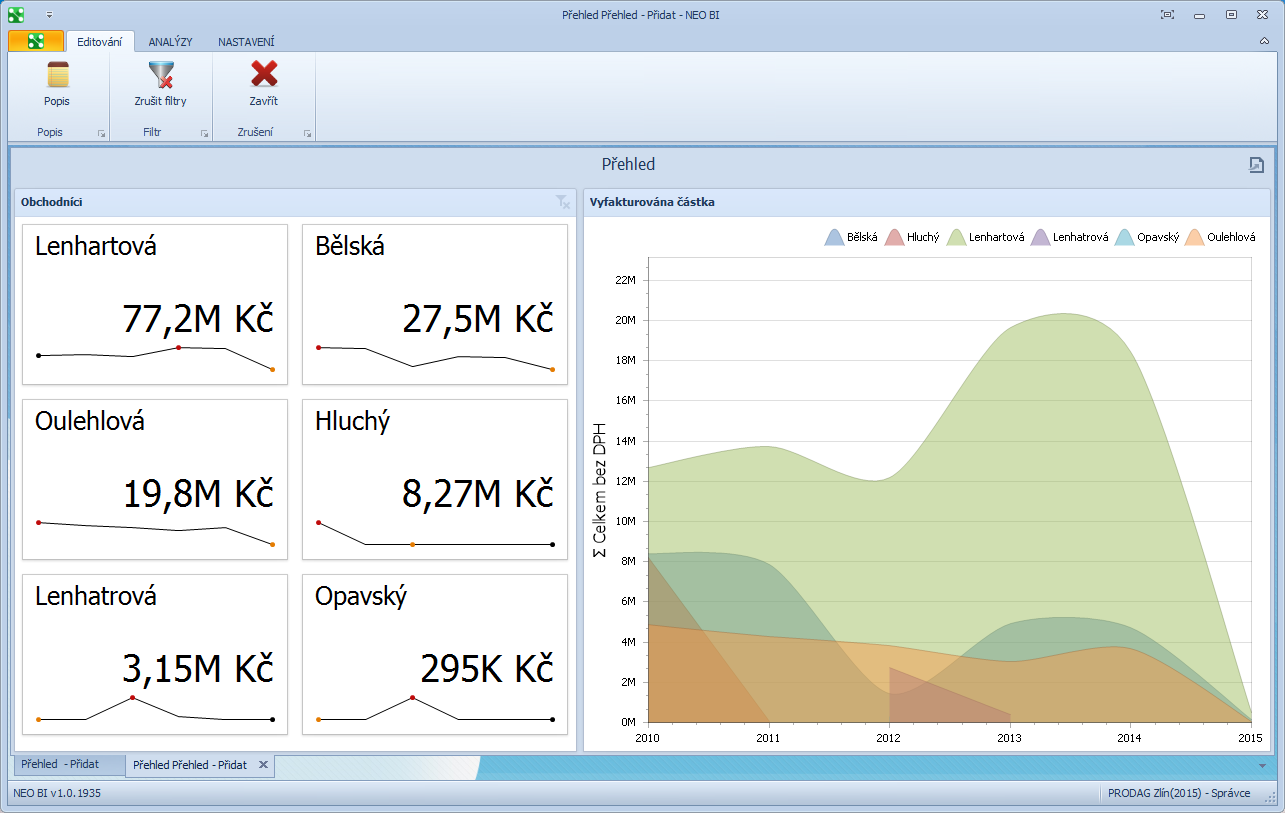Open the green application menu button
The width and height of the screenshot is (1285, 813).
click(x=36, y=41)
